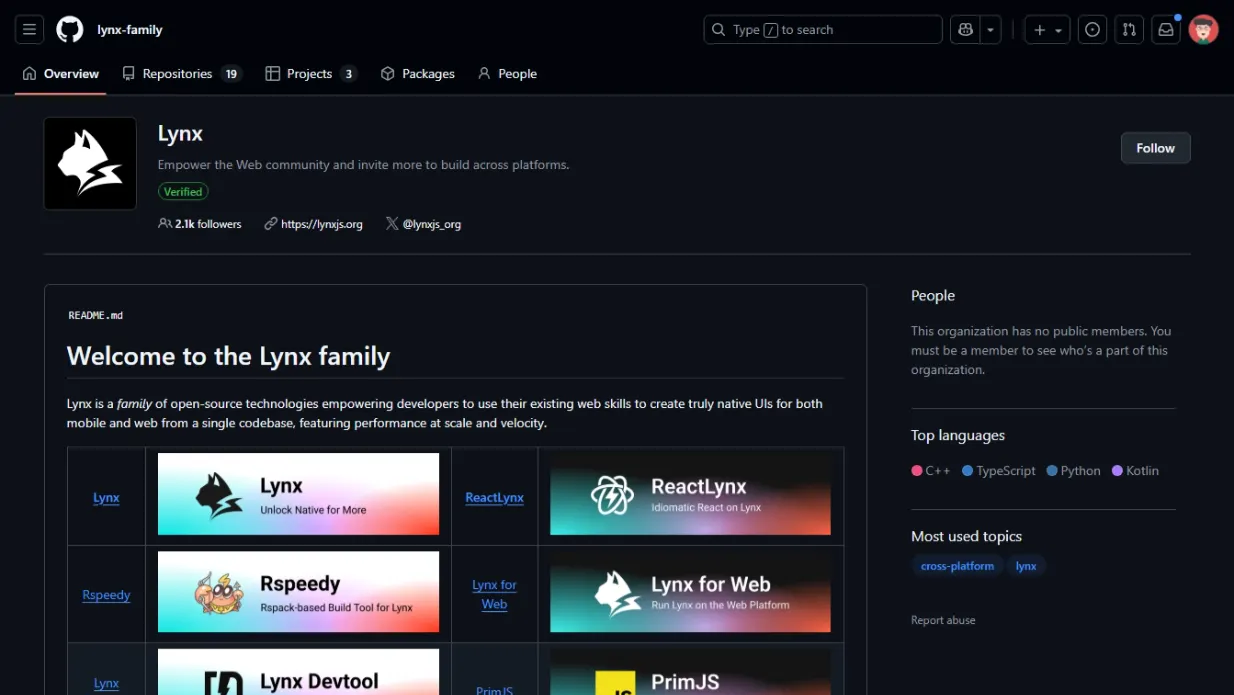The image size is (1234, 695).
Task: Click the user profile avatar
Action: 1203,30
